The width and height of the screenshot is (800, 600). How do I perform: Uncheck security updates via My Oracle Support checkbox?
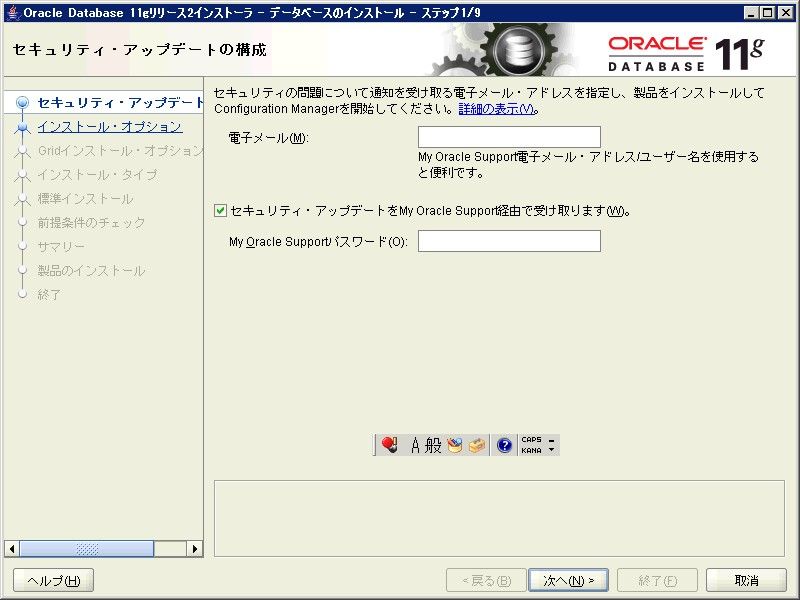pos(221,211)
